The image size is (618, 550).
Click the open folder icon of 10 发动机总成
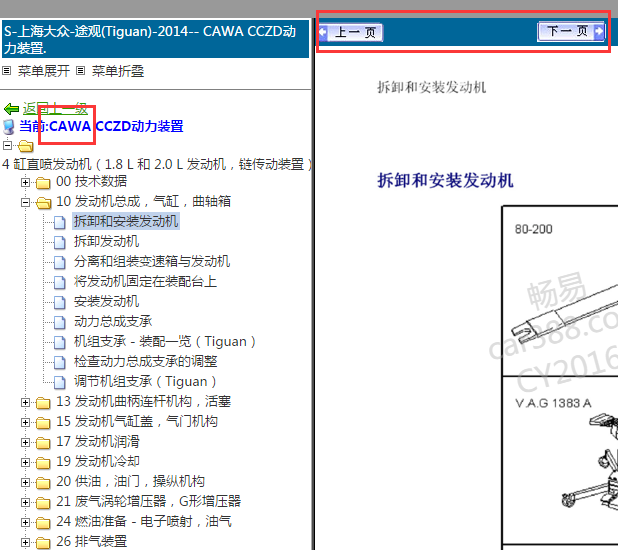(43, 203)
